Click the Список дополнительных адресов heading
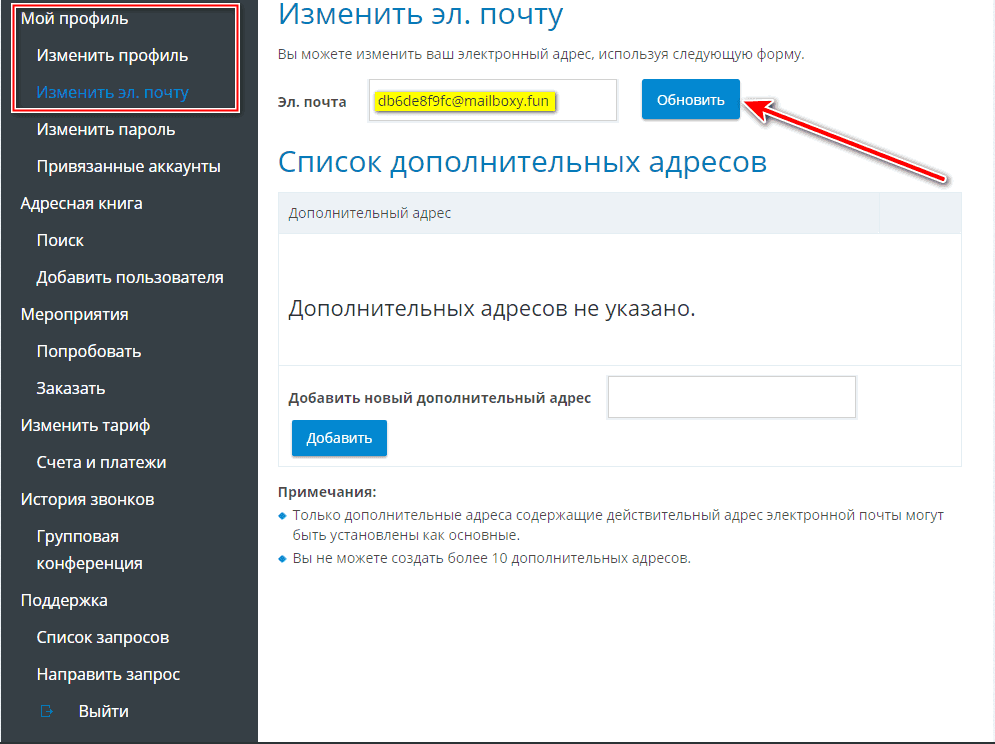Image resolution: width=995 pixels, height=744 pixels. (x=522, y=162)
